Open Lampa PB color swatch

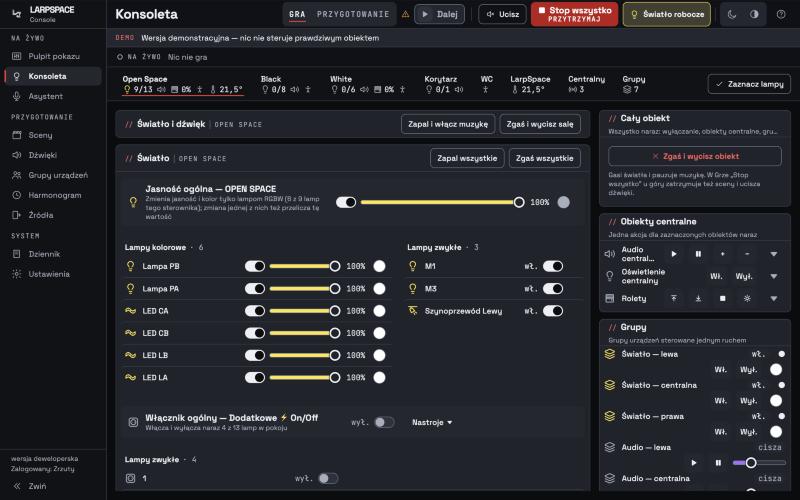[379, 266]
